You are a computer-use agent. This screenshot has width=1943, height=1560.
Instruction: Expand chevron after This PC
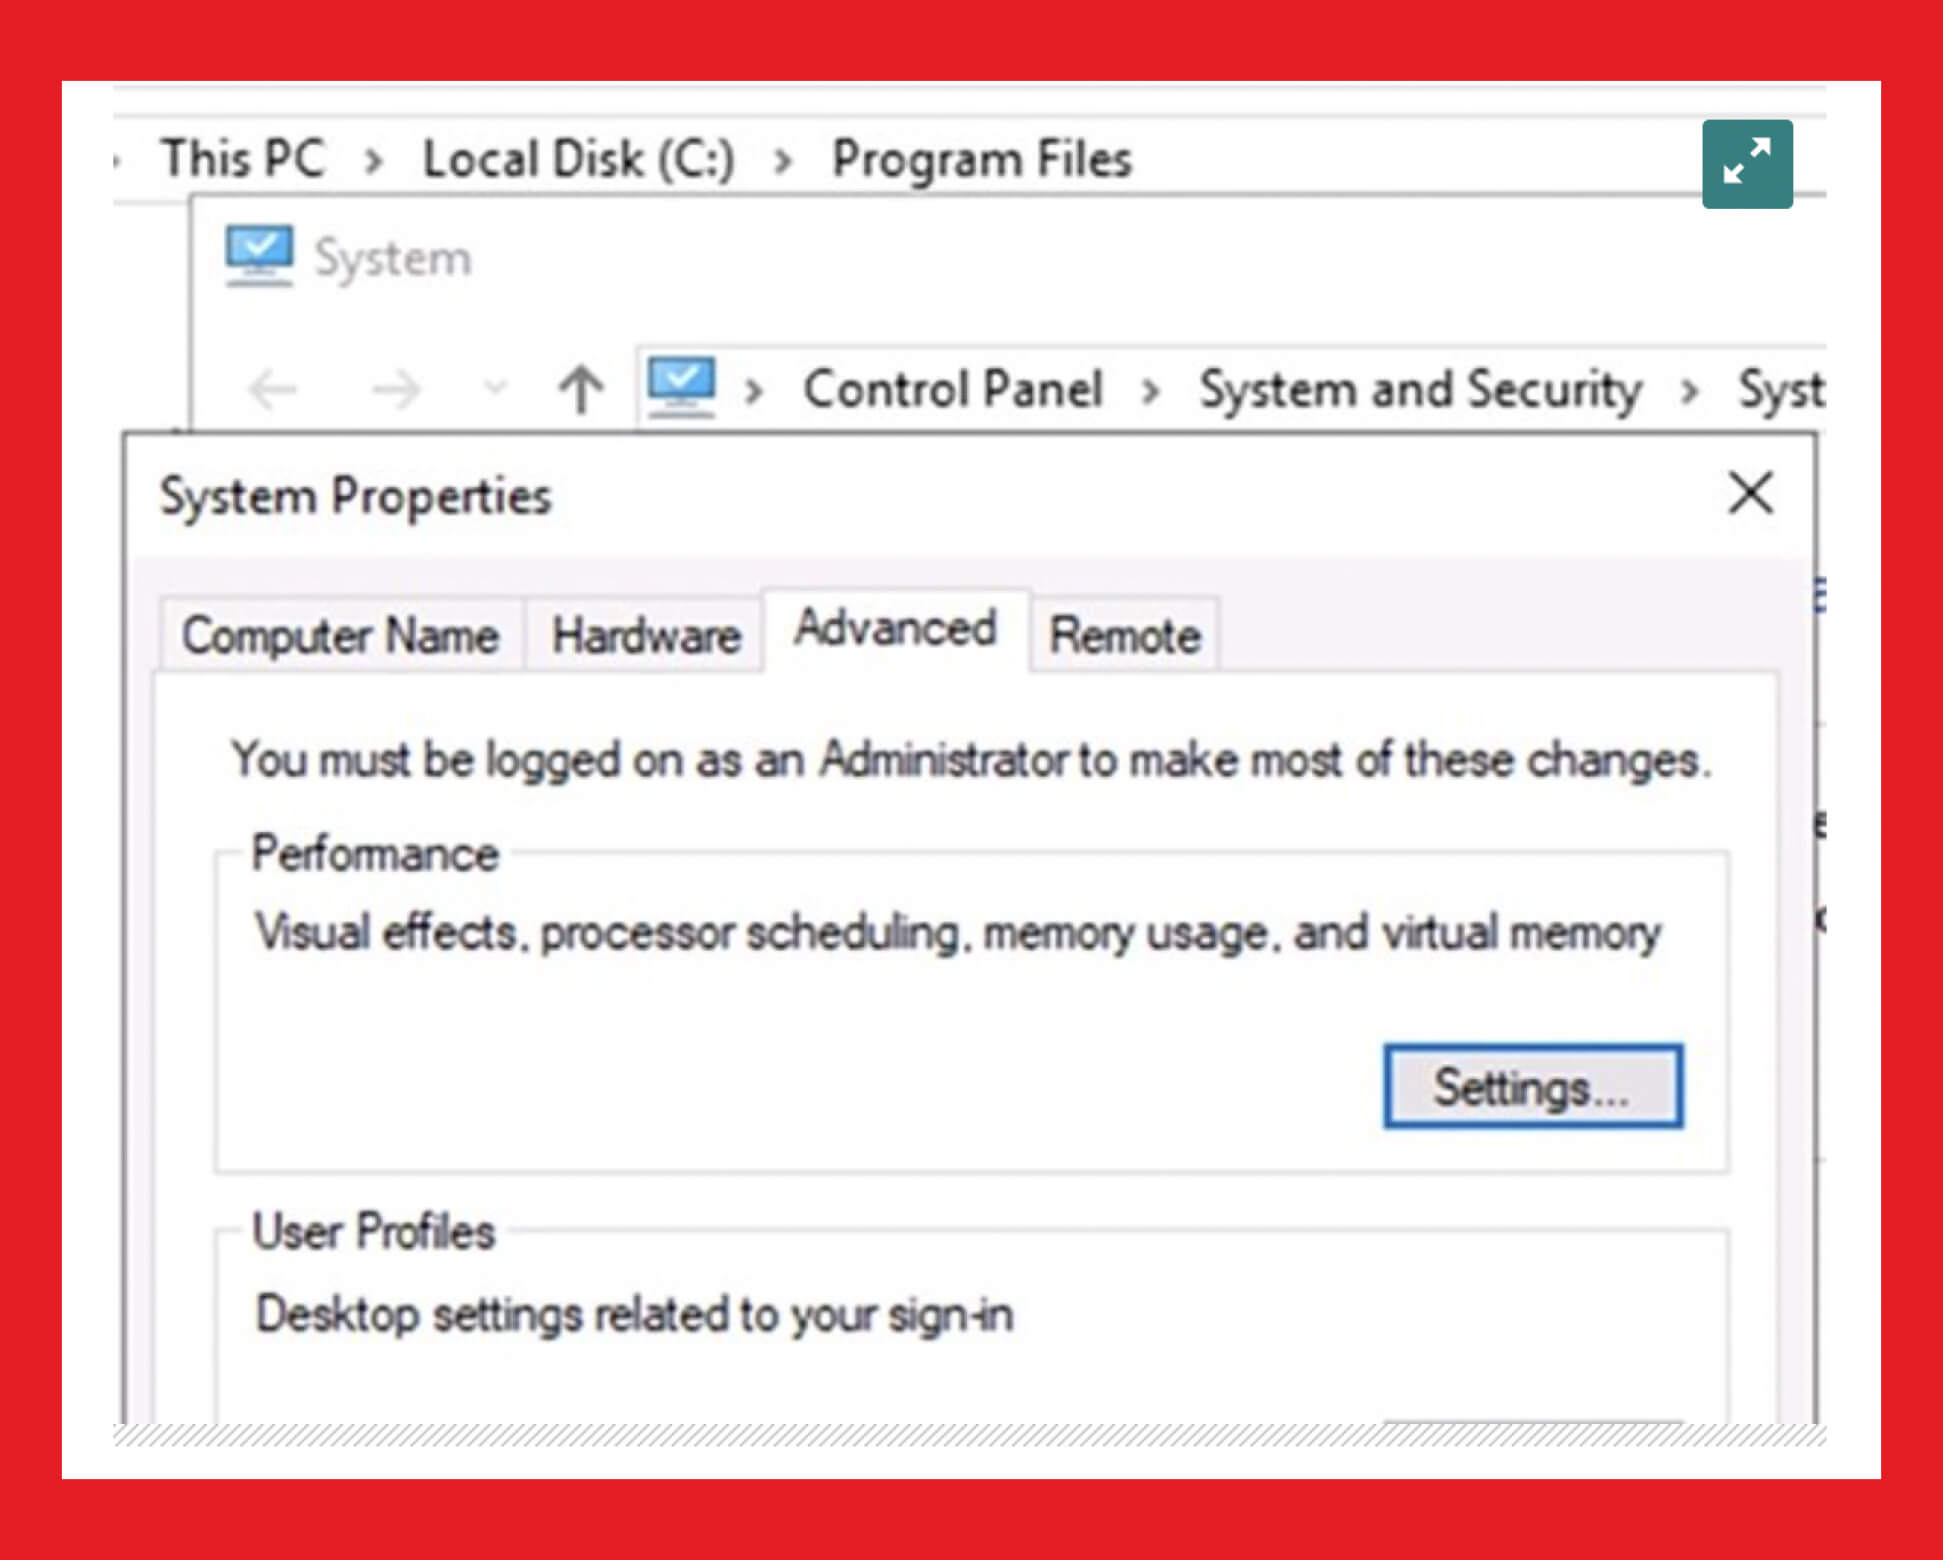(x=373, y=161)
